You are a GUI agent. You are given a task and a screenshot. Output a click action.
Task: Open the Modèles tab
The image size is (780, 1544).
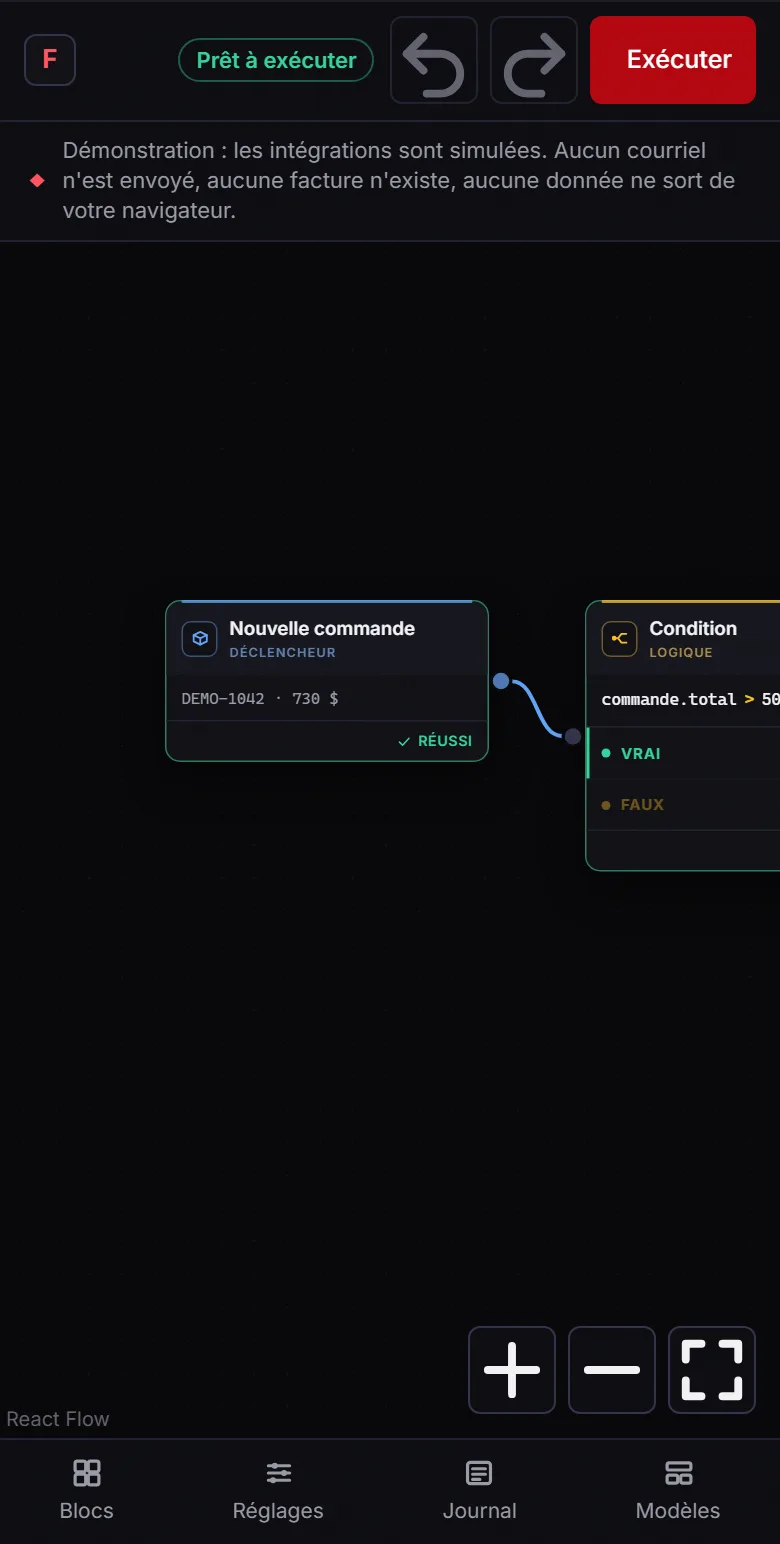(678, 1491)
